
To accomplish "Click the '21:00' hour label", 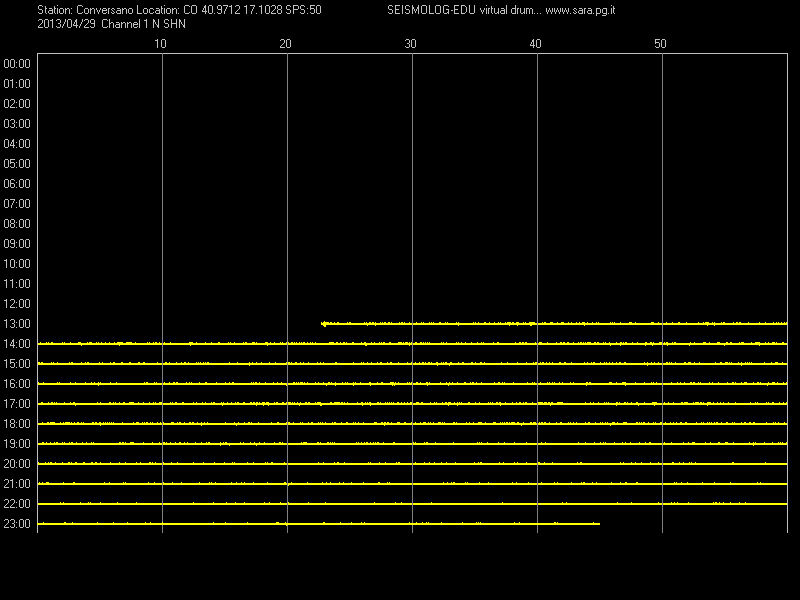I will point(17,484).
